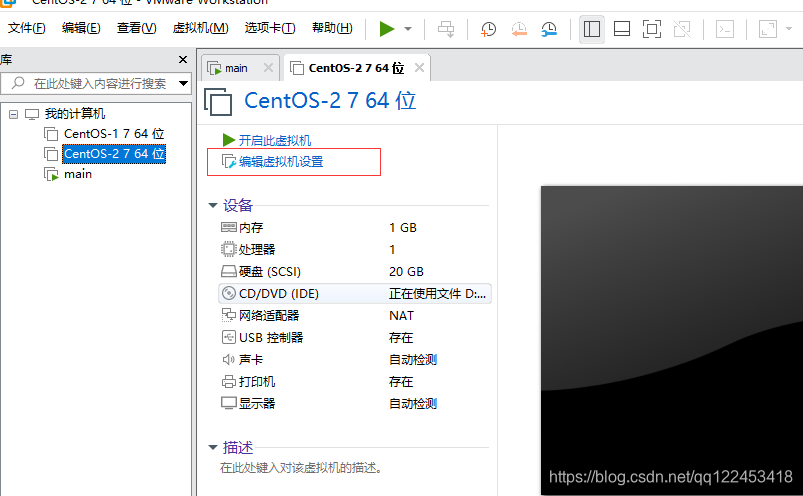Select CentOS-2 7 64 位 in the library

coord(114,154)
